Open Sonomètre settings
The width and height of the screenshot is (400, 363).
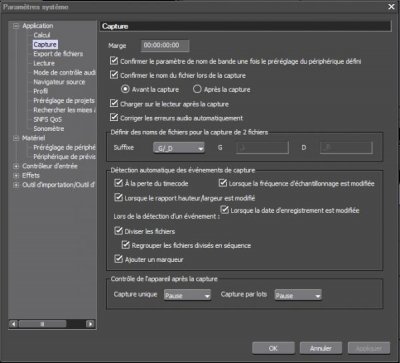point(49,129)
